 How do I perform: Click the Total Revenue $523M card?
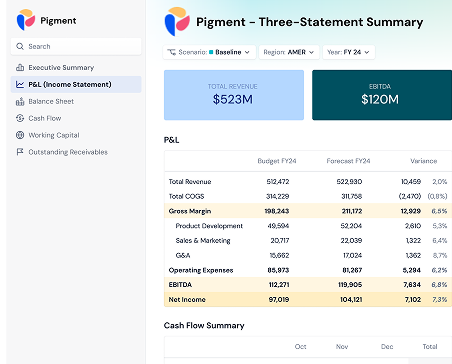234,95
